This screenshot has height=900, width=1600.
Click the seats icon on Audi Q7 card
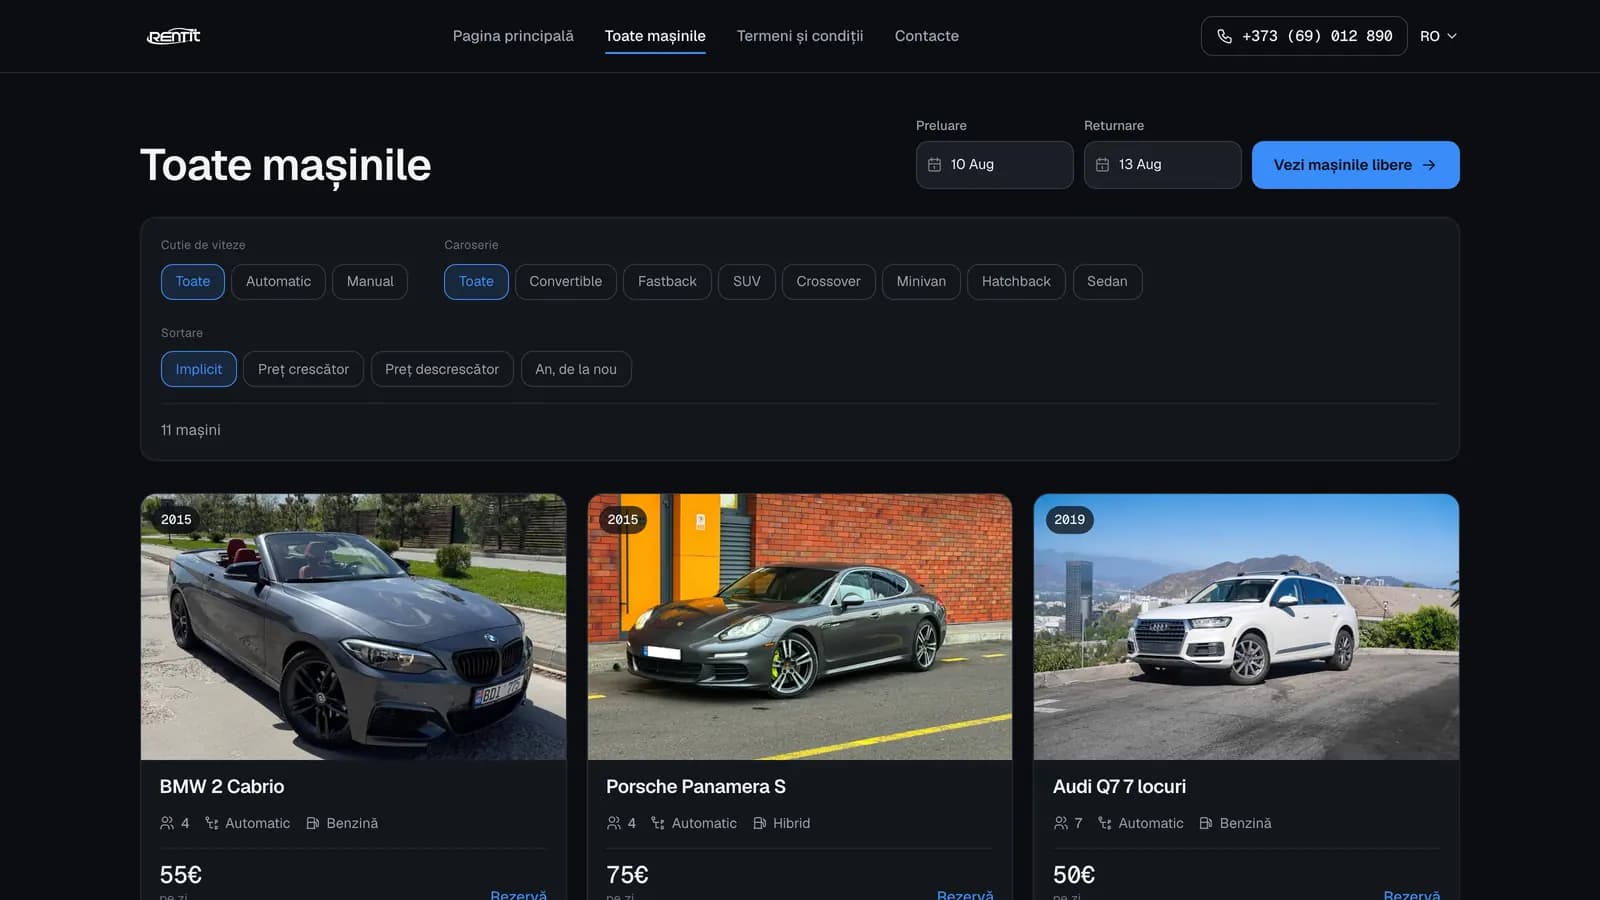point(1061,823)
